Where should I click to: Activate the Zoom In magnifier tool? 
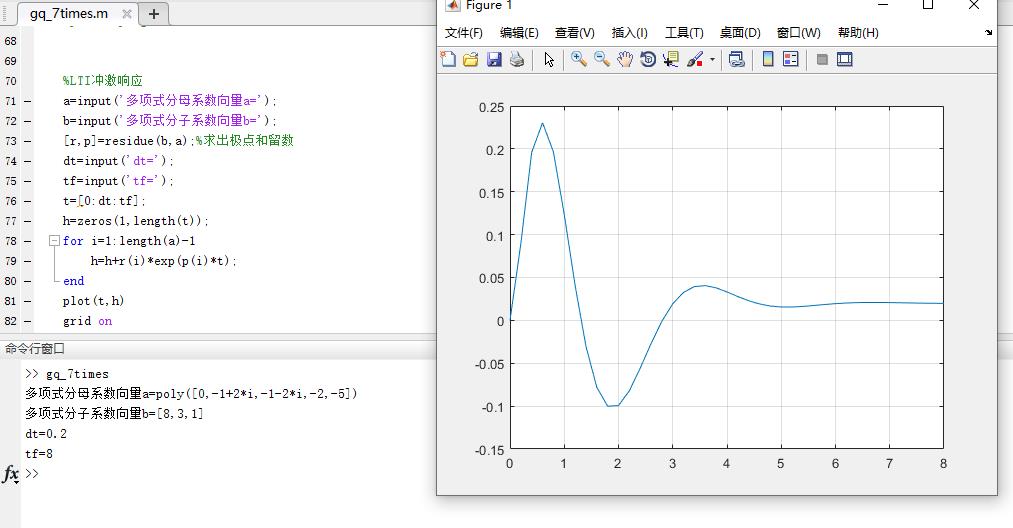[x=578, y=59]
